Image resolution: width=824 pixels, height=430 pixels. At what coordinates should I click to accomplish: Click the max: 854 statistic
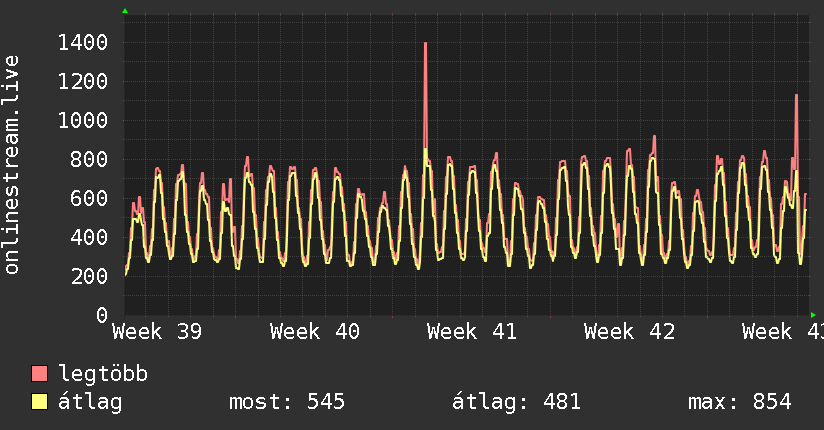click(x=739, y=402)
